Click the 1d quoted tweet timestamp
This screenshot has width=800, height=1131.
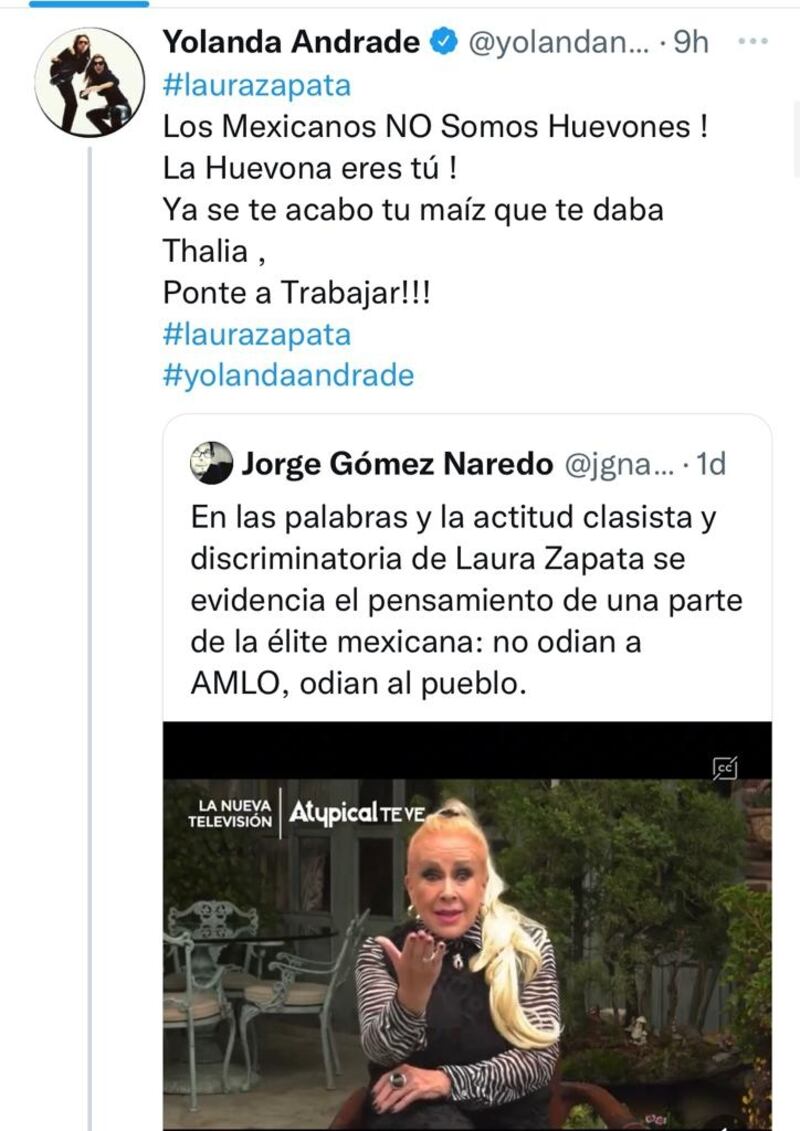[711, 464]
